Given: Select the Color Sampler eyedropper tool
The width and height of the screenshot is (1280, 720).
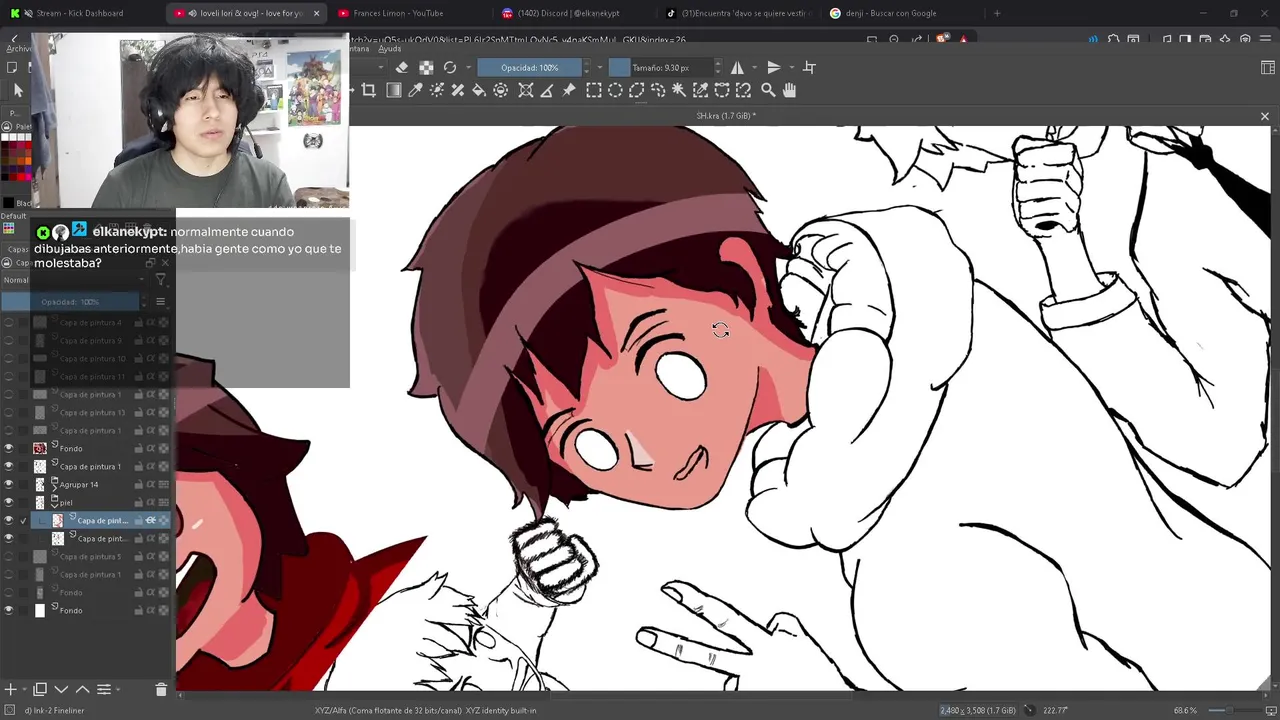Looking at the screenshot, I should 415,90.
